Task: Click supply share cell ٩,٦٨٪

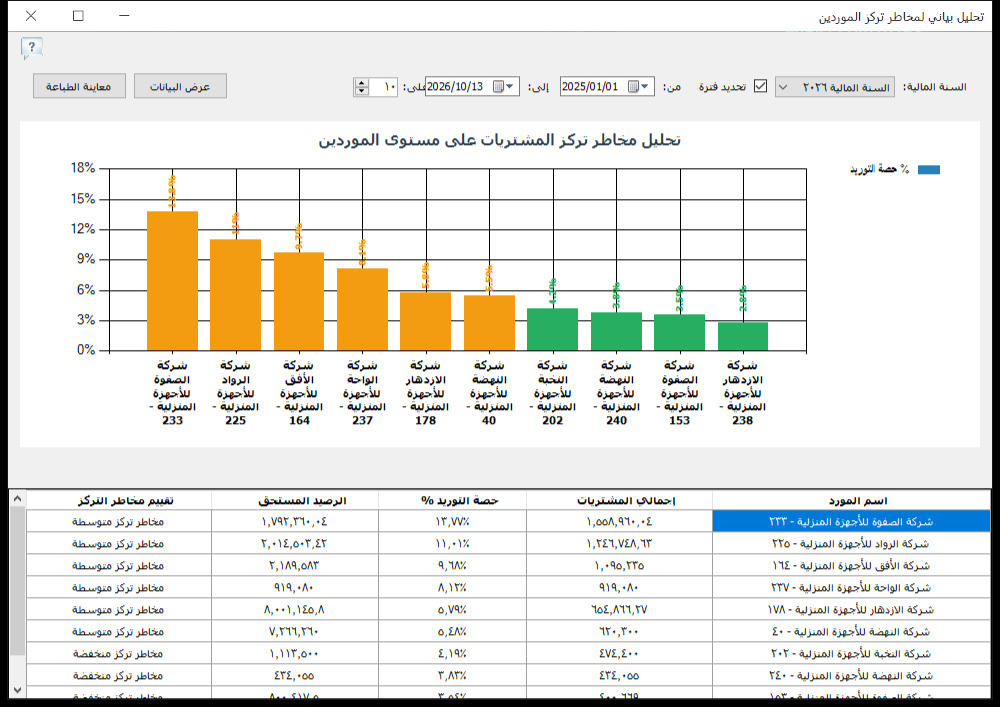Action: (x=452, y=565)
